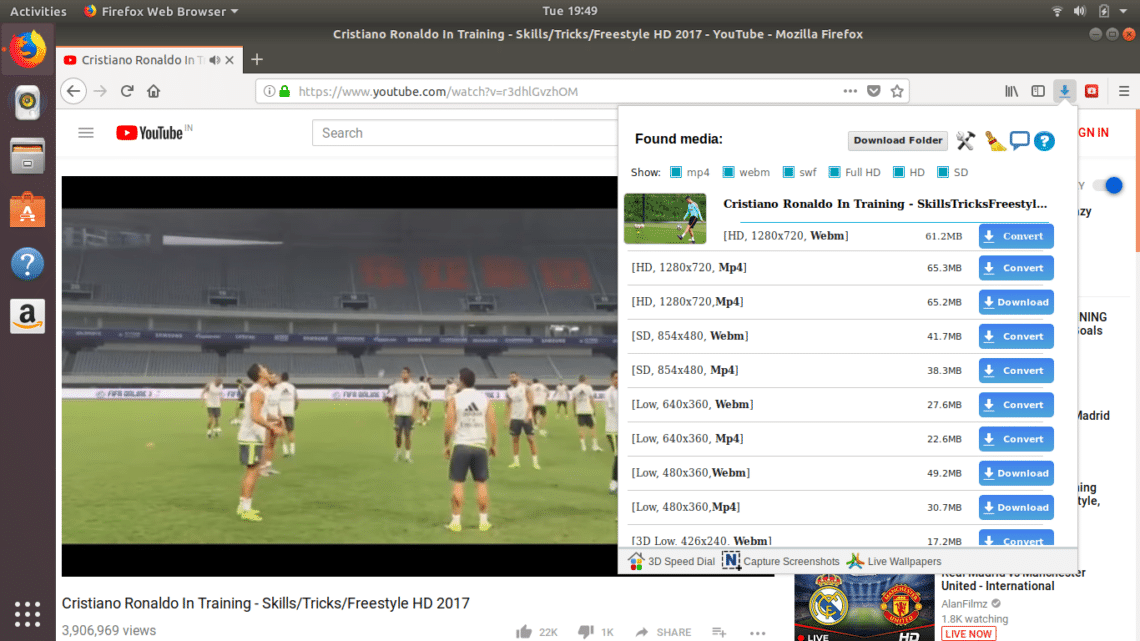This screenshot has width=1140, height=641.
Task: Save to Pocket icon in URL bar
Action: [x=874, y=91]
